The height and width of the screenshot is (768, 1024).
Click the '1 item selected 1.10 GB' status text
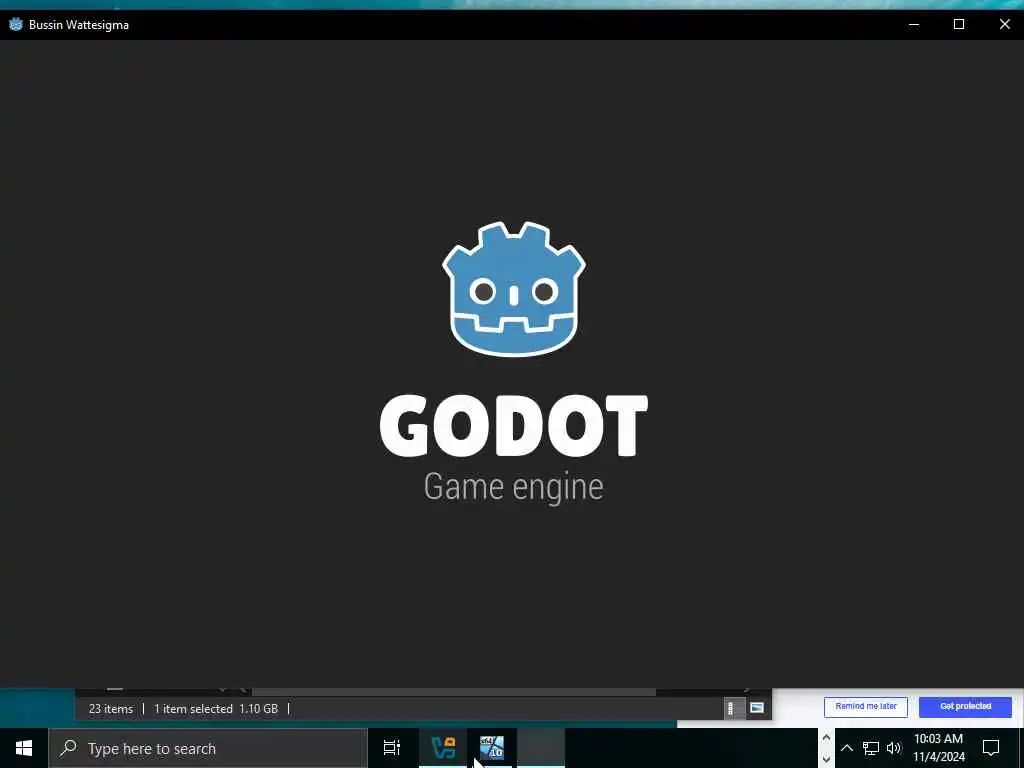click(216, 709)
